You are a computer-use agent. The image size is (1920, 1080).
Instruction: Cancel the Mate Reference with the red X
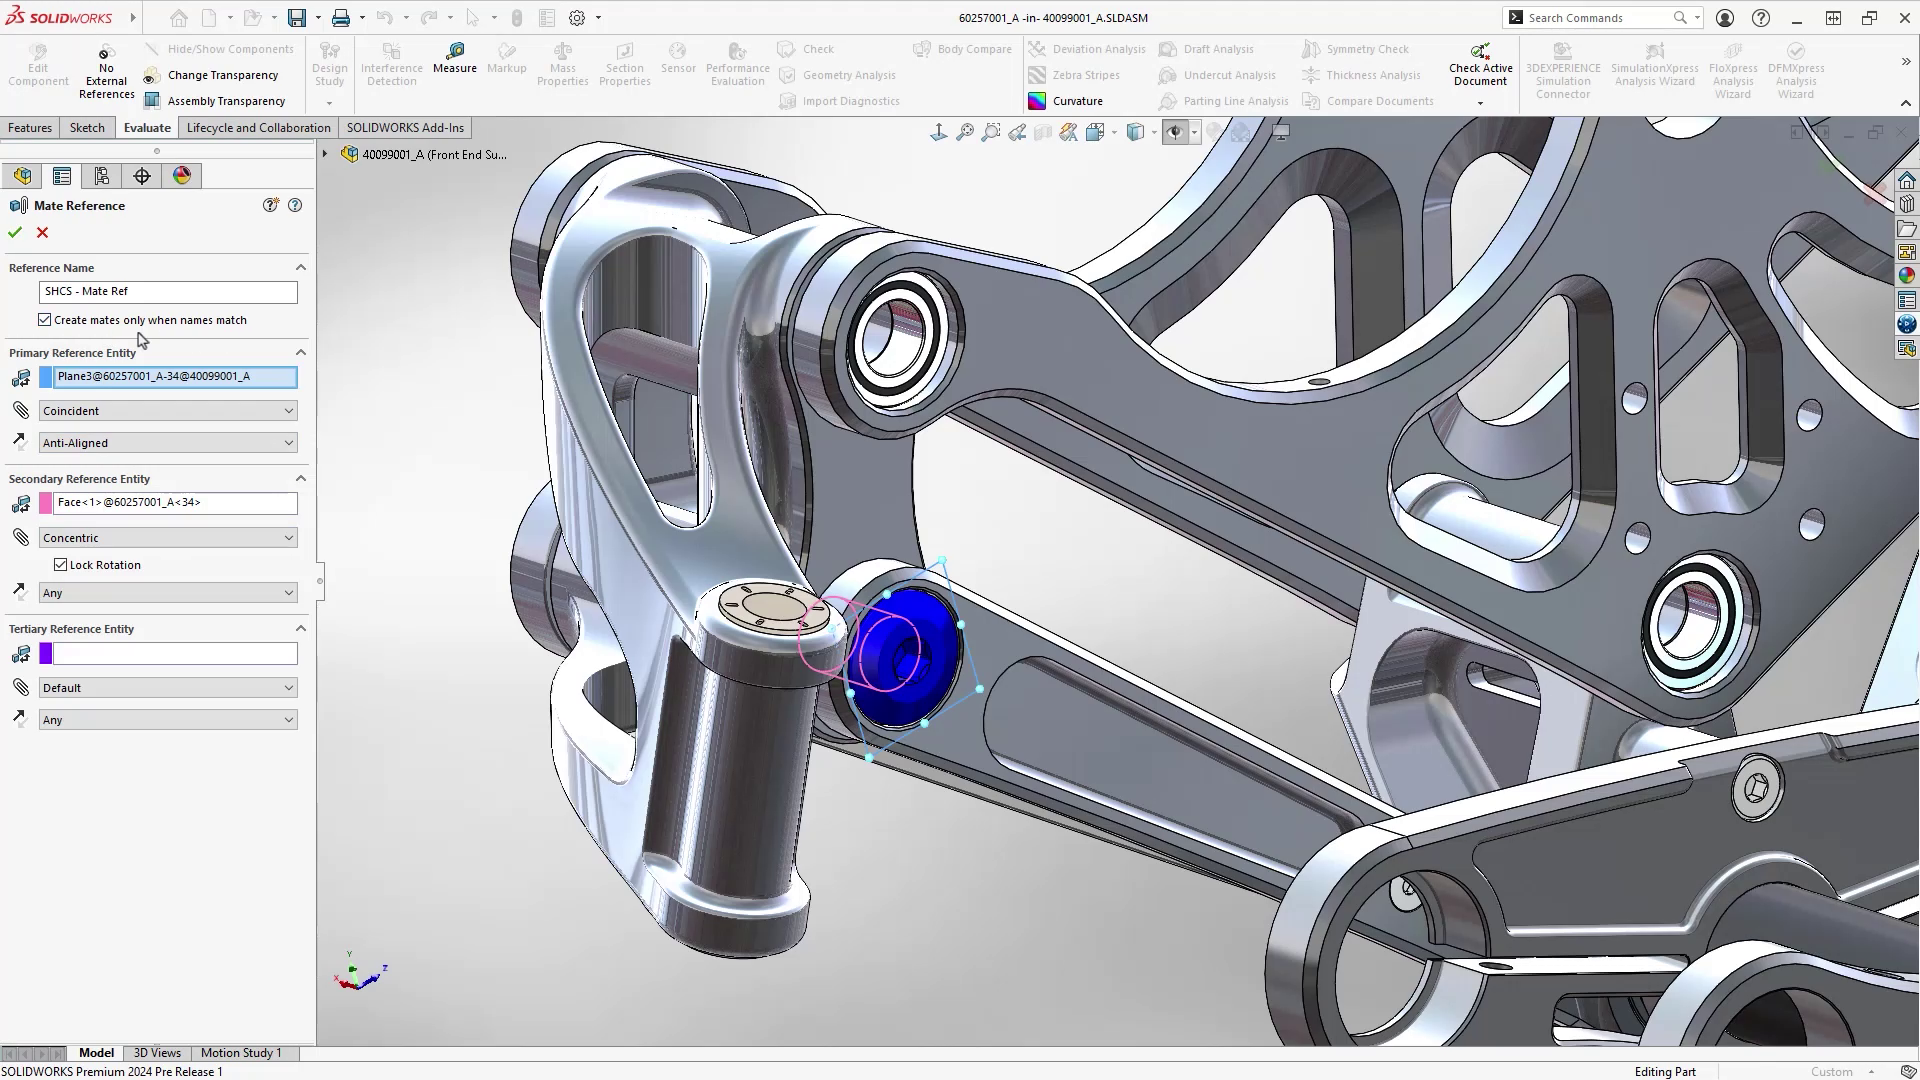(x=42, y=232)
